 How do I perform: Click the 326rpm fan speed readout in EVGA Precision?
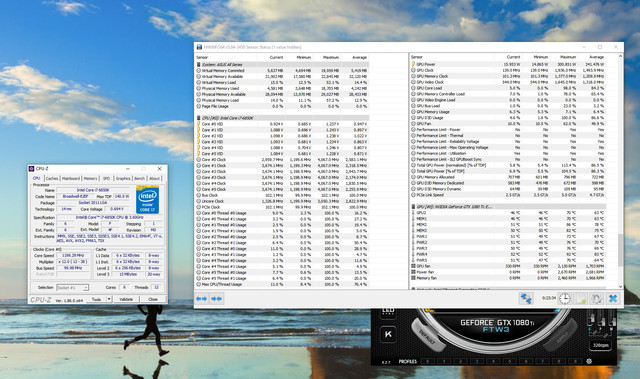point(600,345)
